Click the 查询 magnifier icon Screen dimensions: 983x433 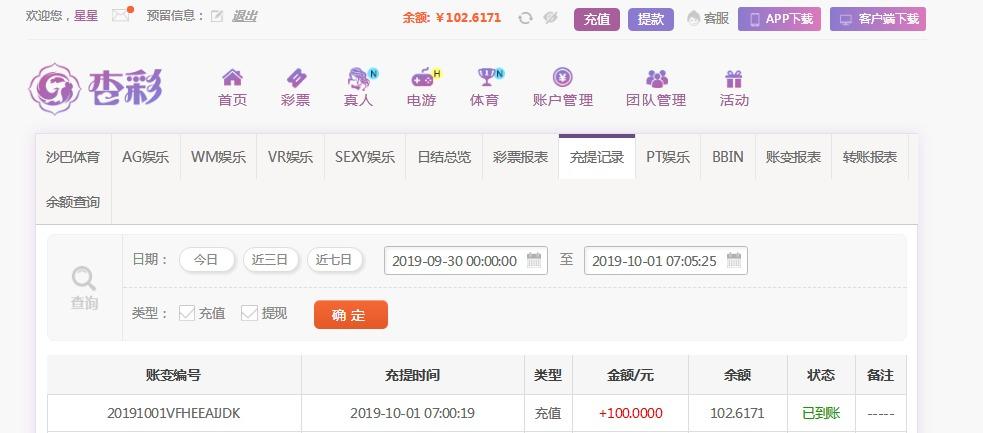pyautogui.click(x=83, y=278)
